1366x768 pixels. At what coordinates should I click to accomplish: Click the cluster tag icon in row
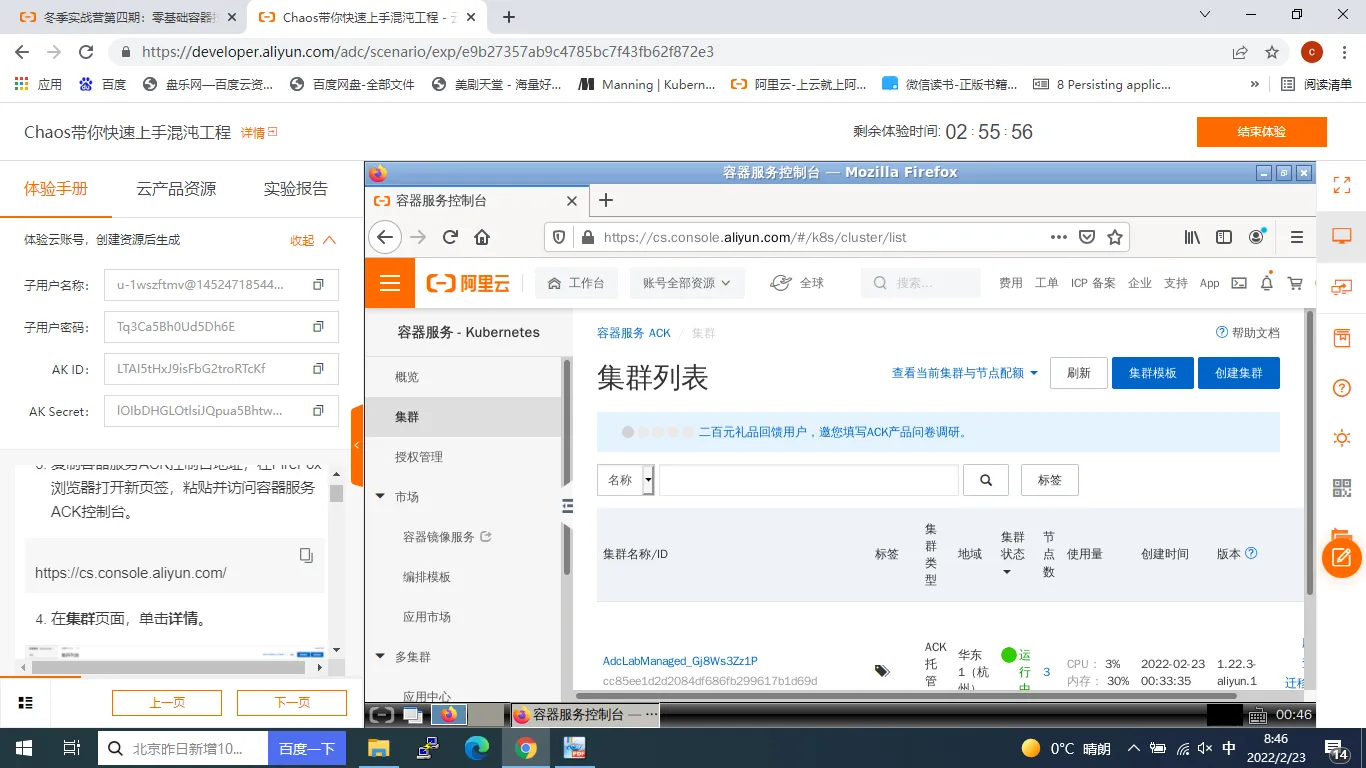click(882, 671)
